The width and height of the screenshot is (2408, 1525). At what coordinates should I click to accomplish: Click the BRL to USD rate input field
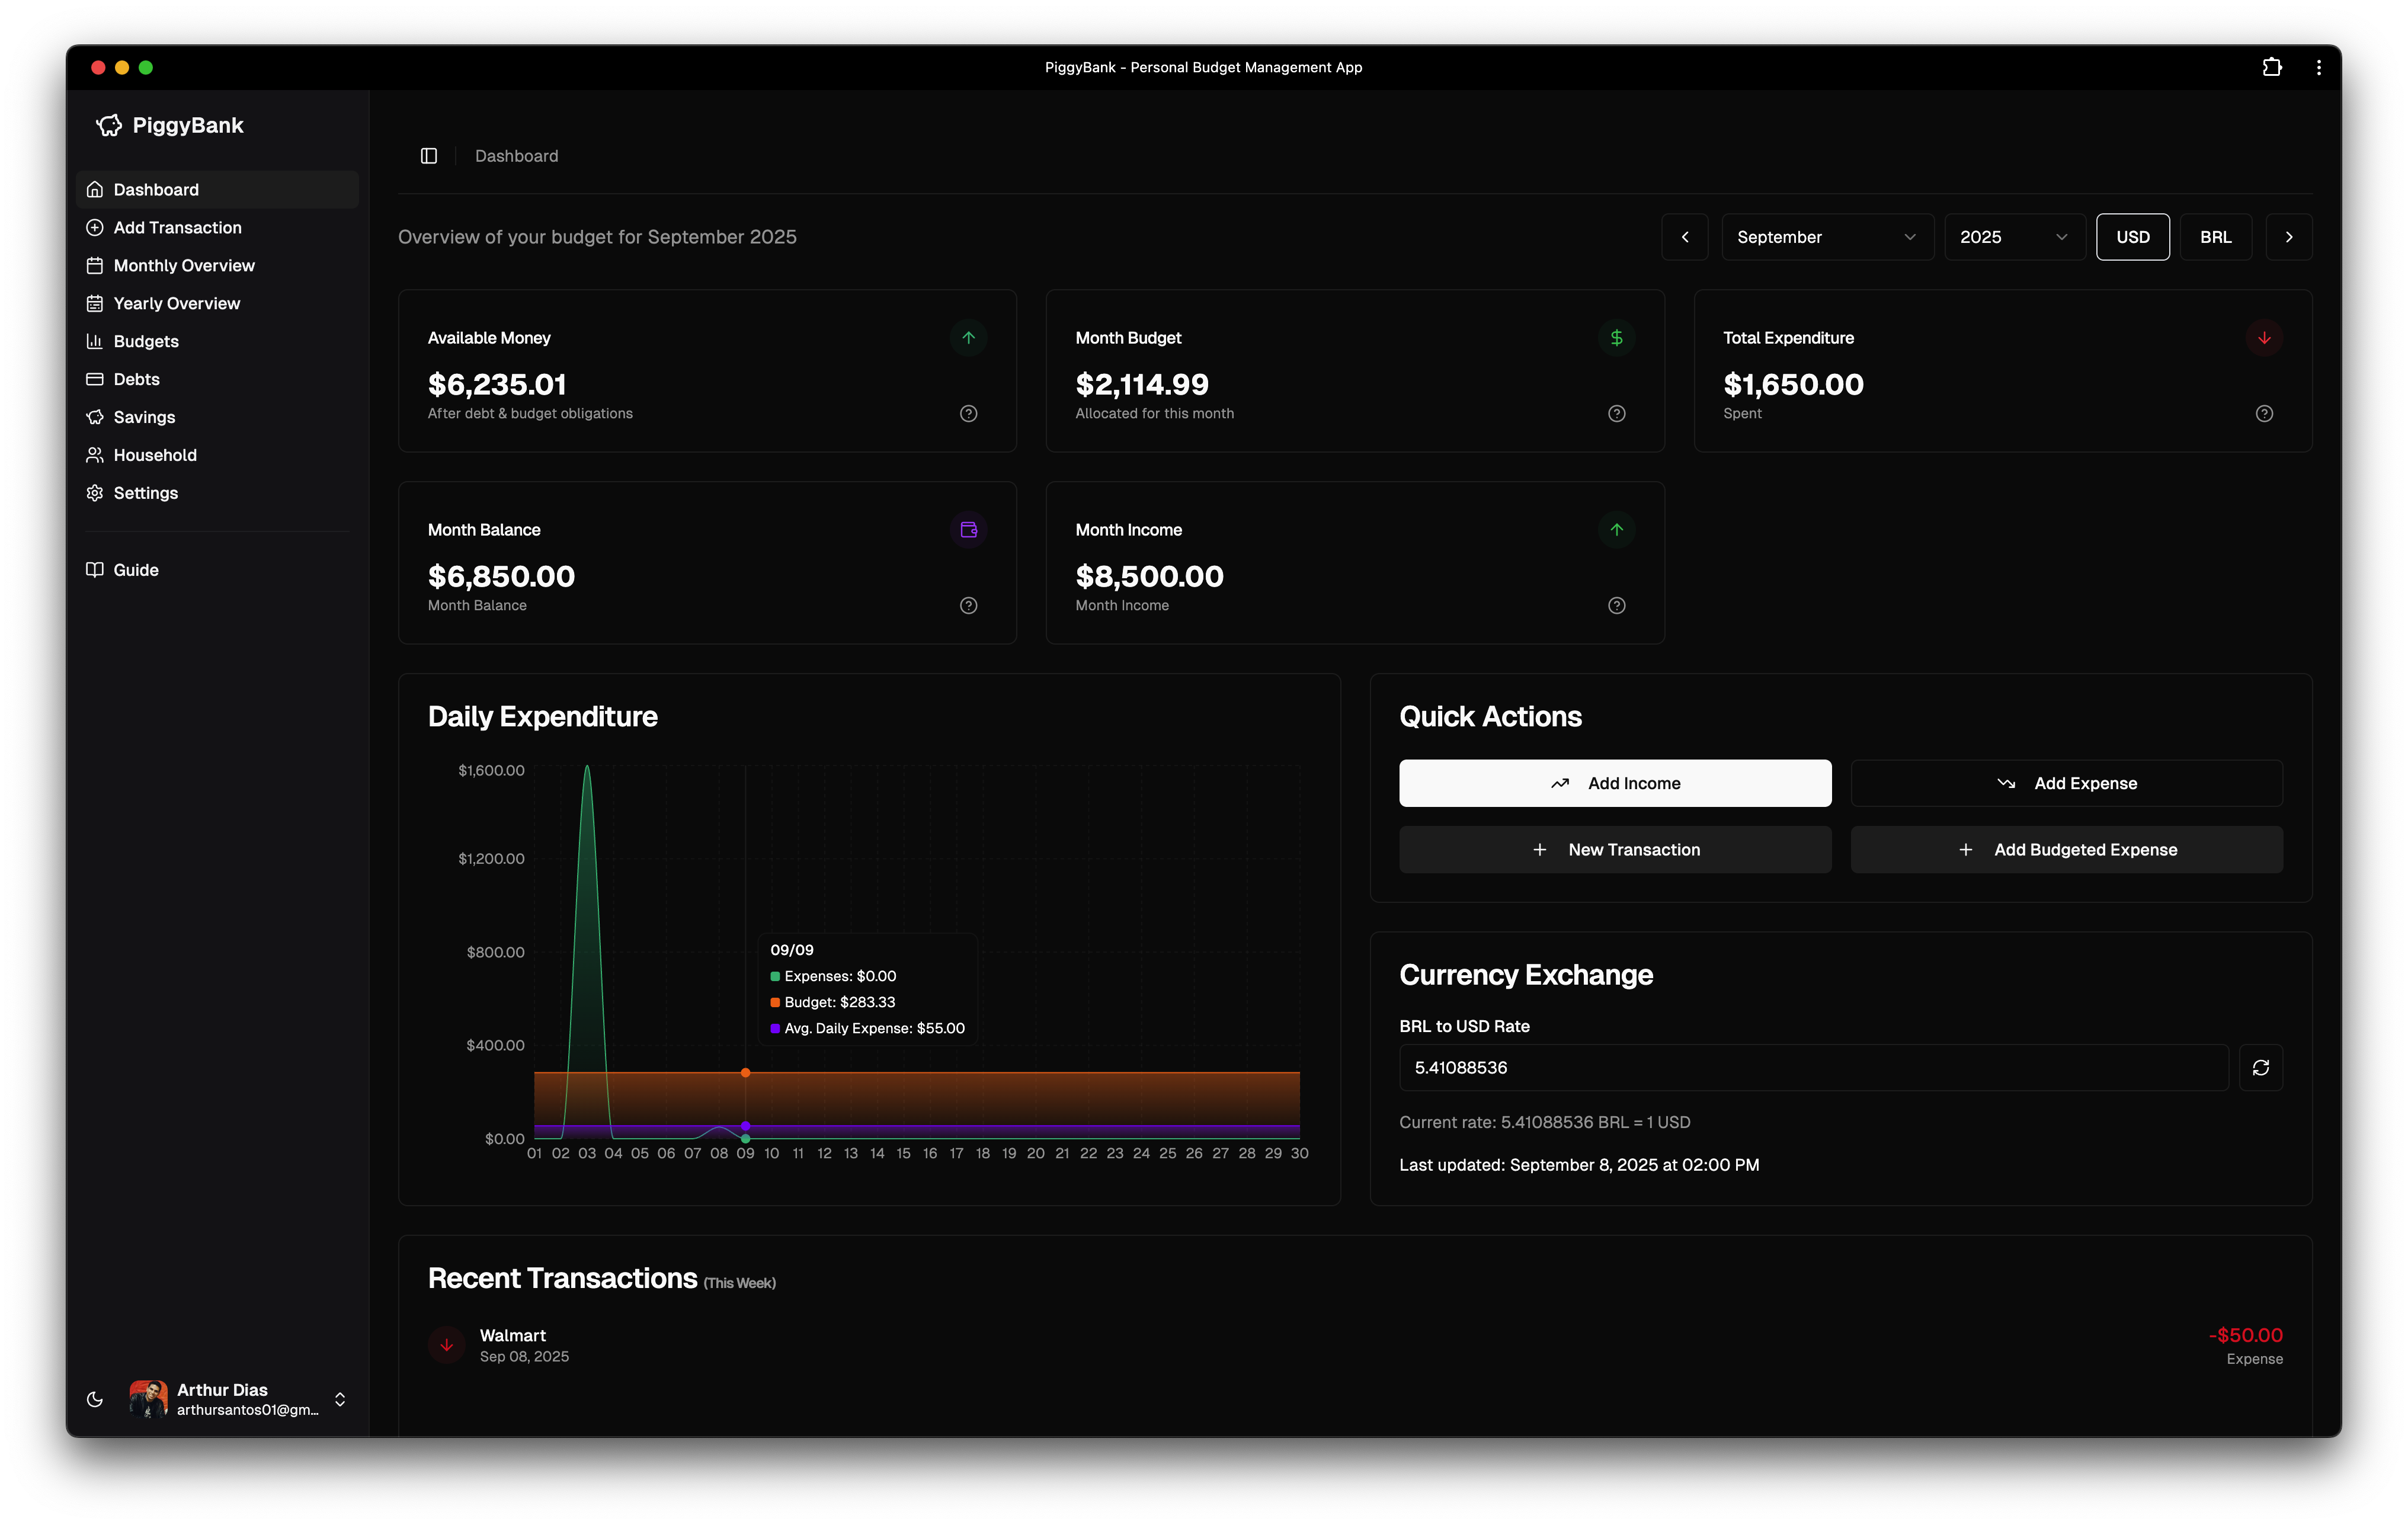pyautogui.click(x=1813, y=1068)
